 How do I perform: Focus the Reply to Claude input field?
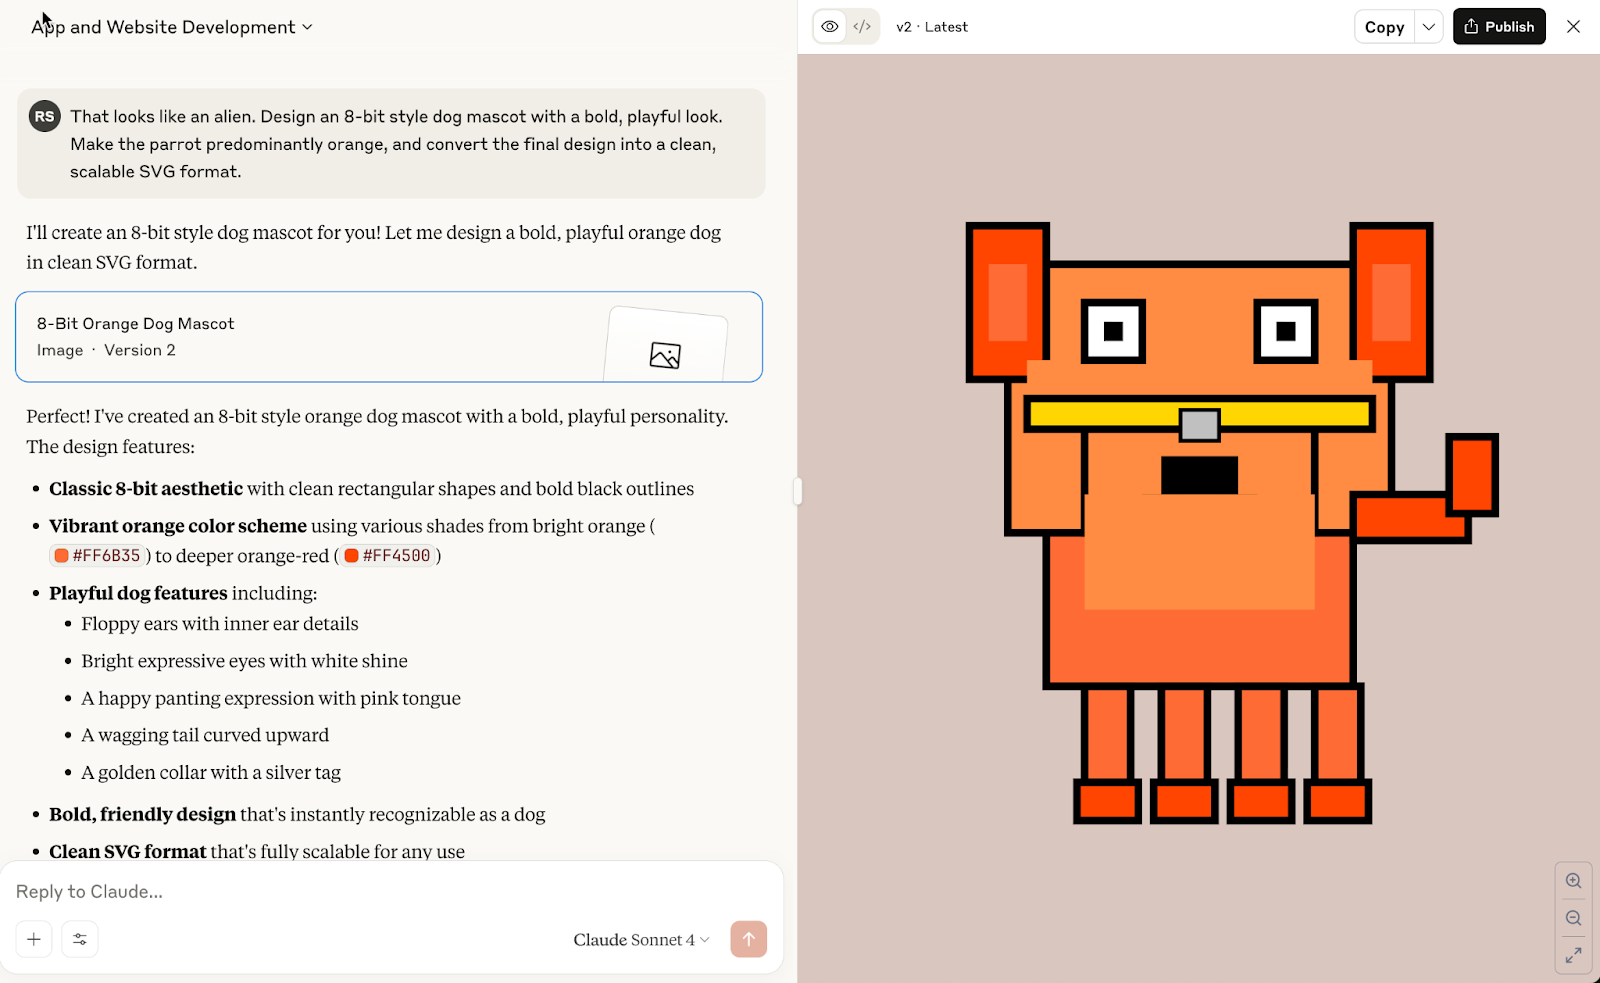pos(390,891)
